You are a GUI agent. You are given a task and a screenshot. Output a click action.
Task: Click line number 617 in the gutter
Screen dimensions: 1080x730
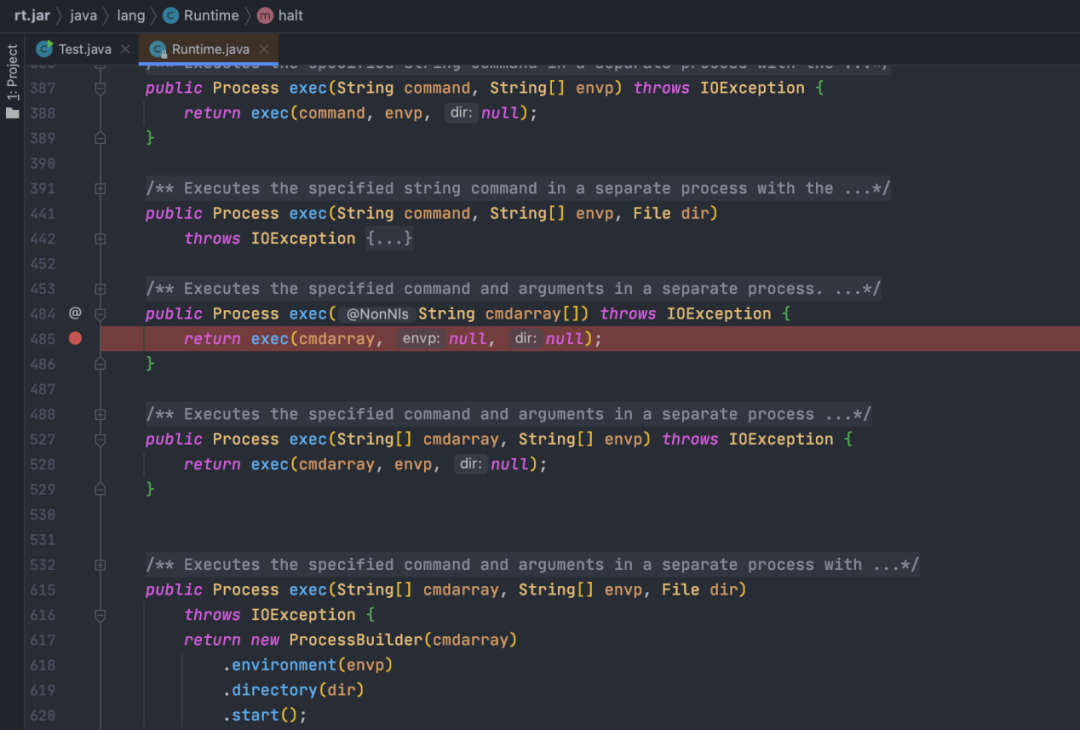pos(43,640)
